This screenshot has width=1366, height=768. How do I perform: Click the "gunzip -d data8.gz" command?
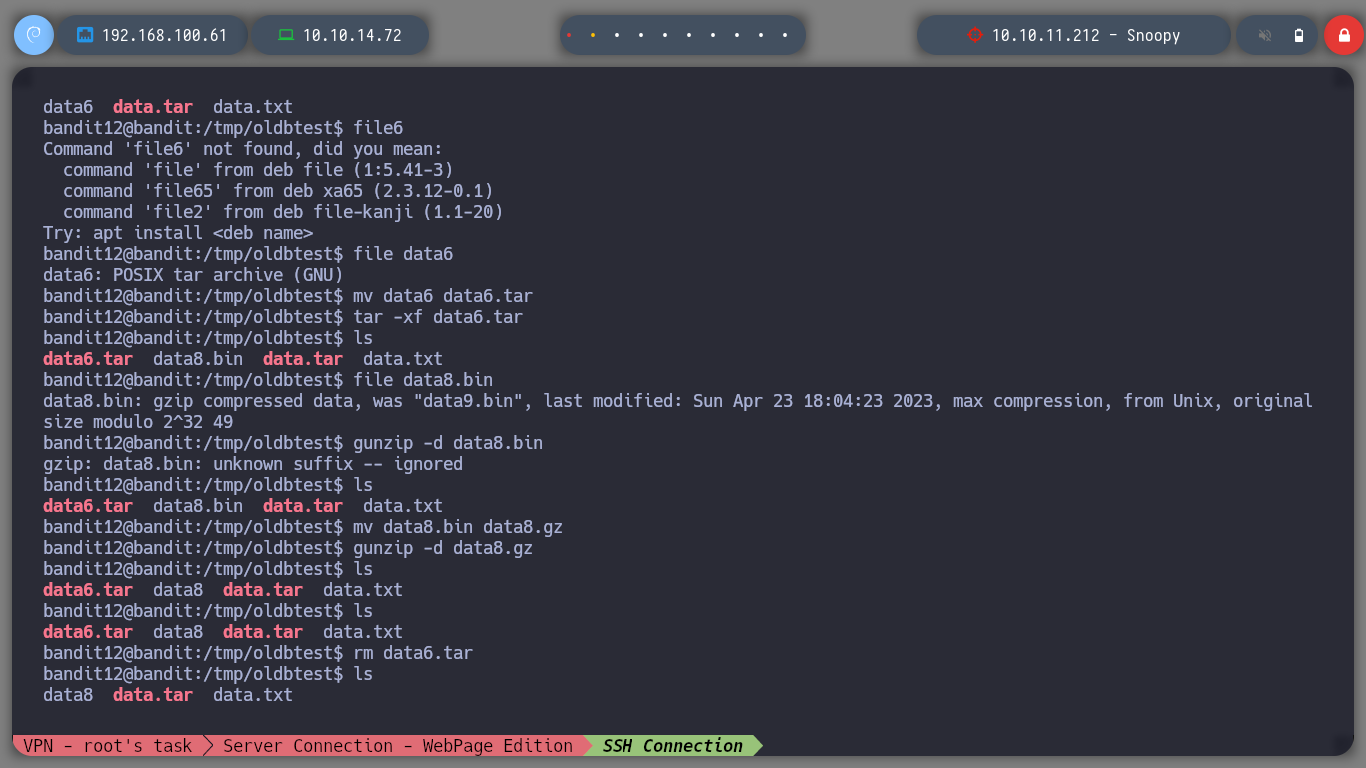coord(443,548)
